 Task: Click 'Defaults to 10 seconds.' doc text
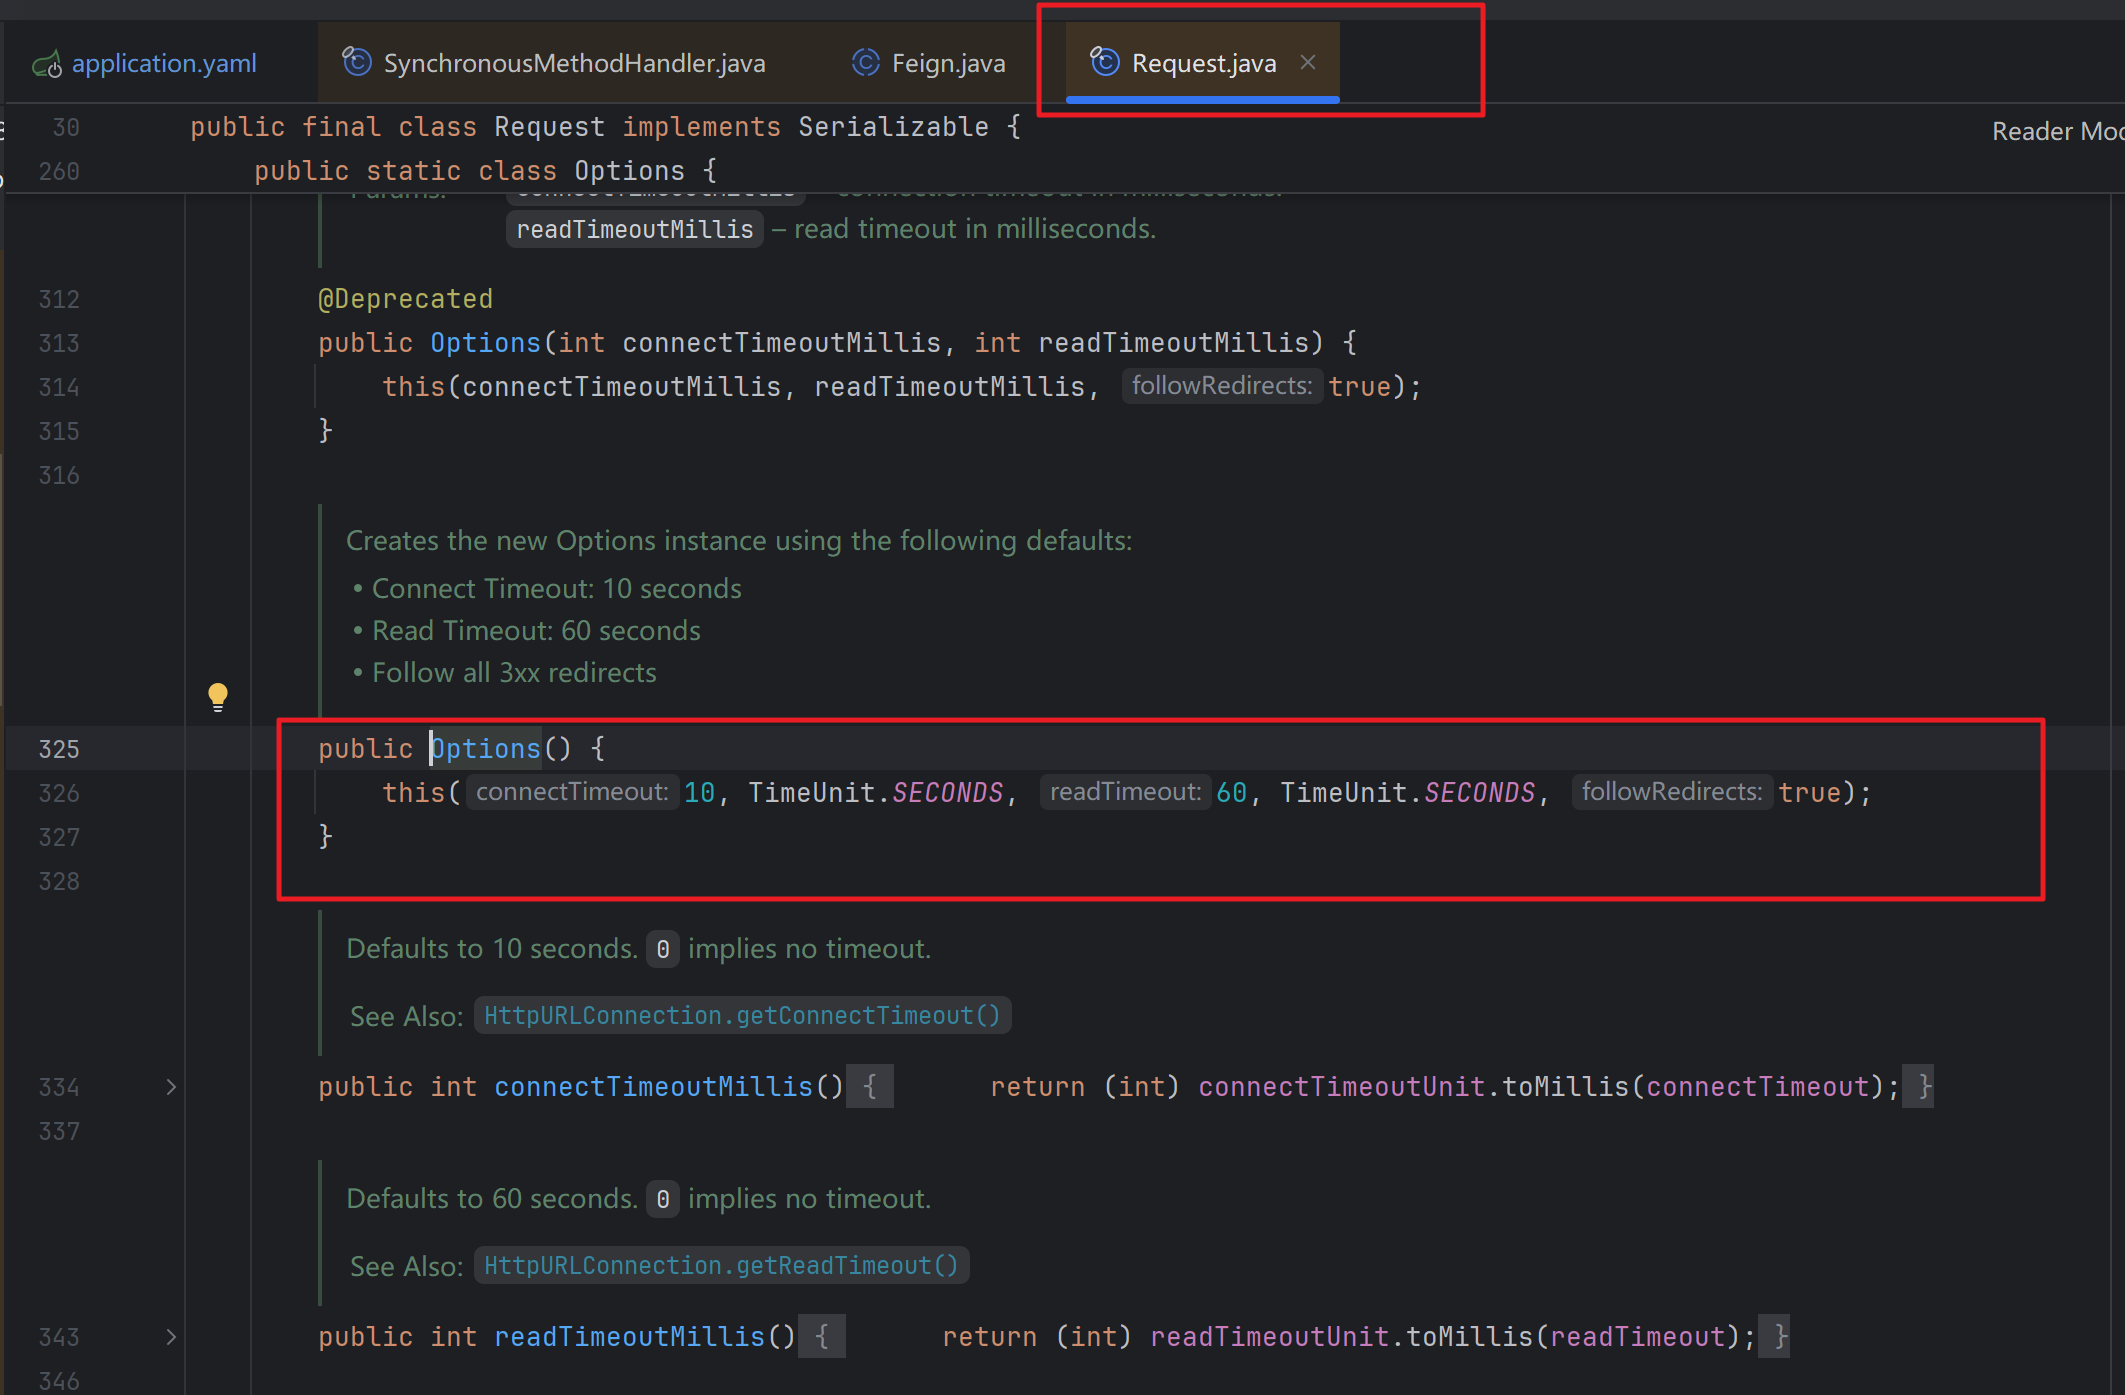491,948
